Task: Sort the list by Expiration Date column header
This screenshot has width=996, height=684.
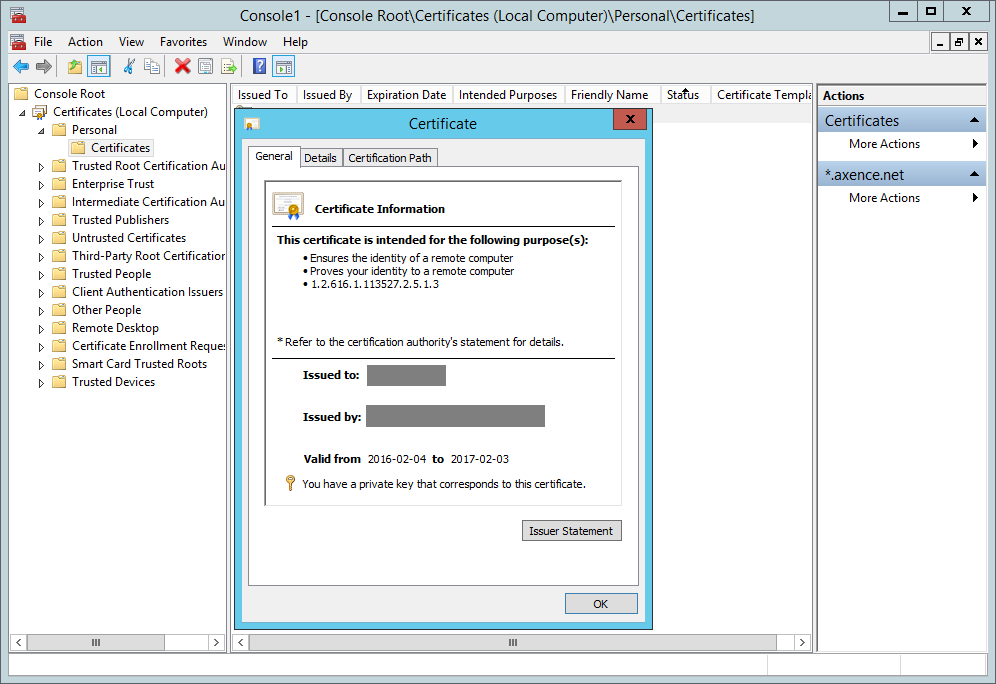Action: pyautogui.click(x=406, y=95)
